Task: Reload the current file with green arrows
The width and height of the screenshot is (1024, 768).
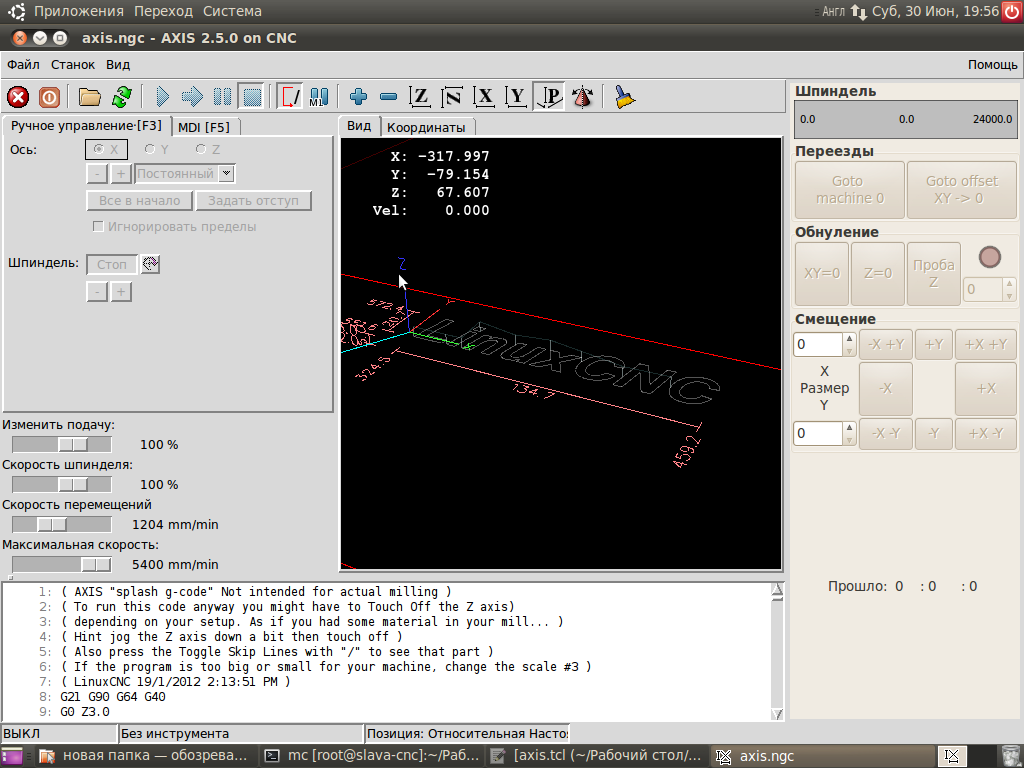Action: [x=121, y=97]
